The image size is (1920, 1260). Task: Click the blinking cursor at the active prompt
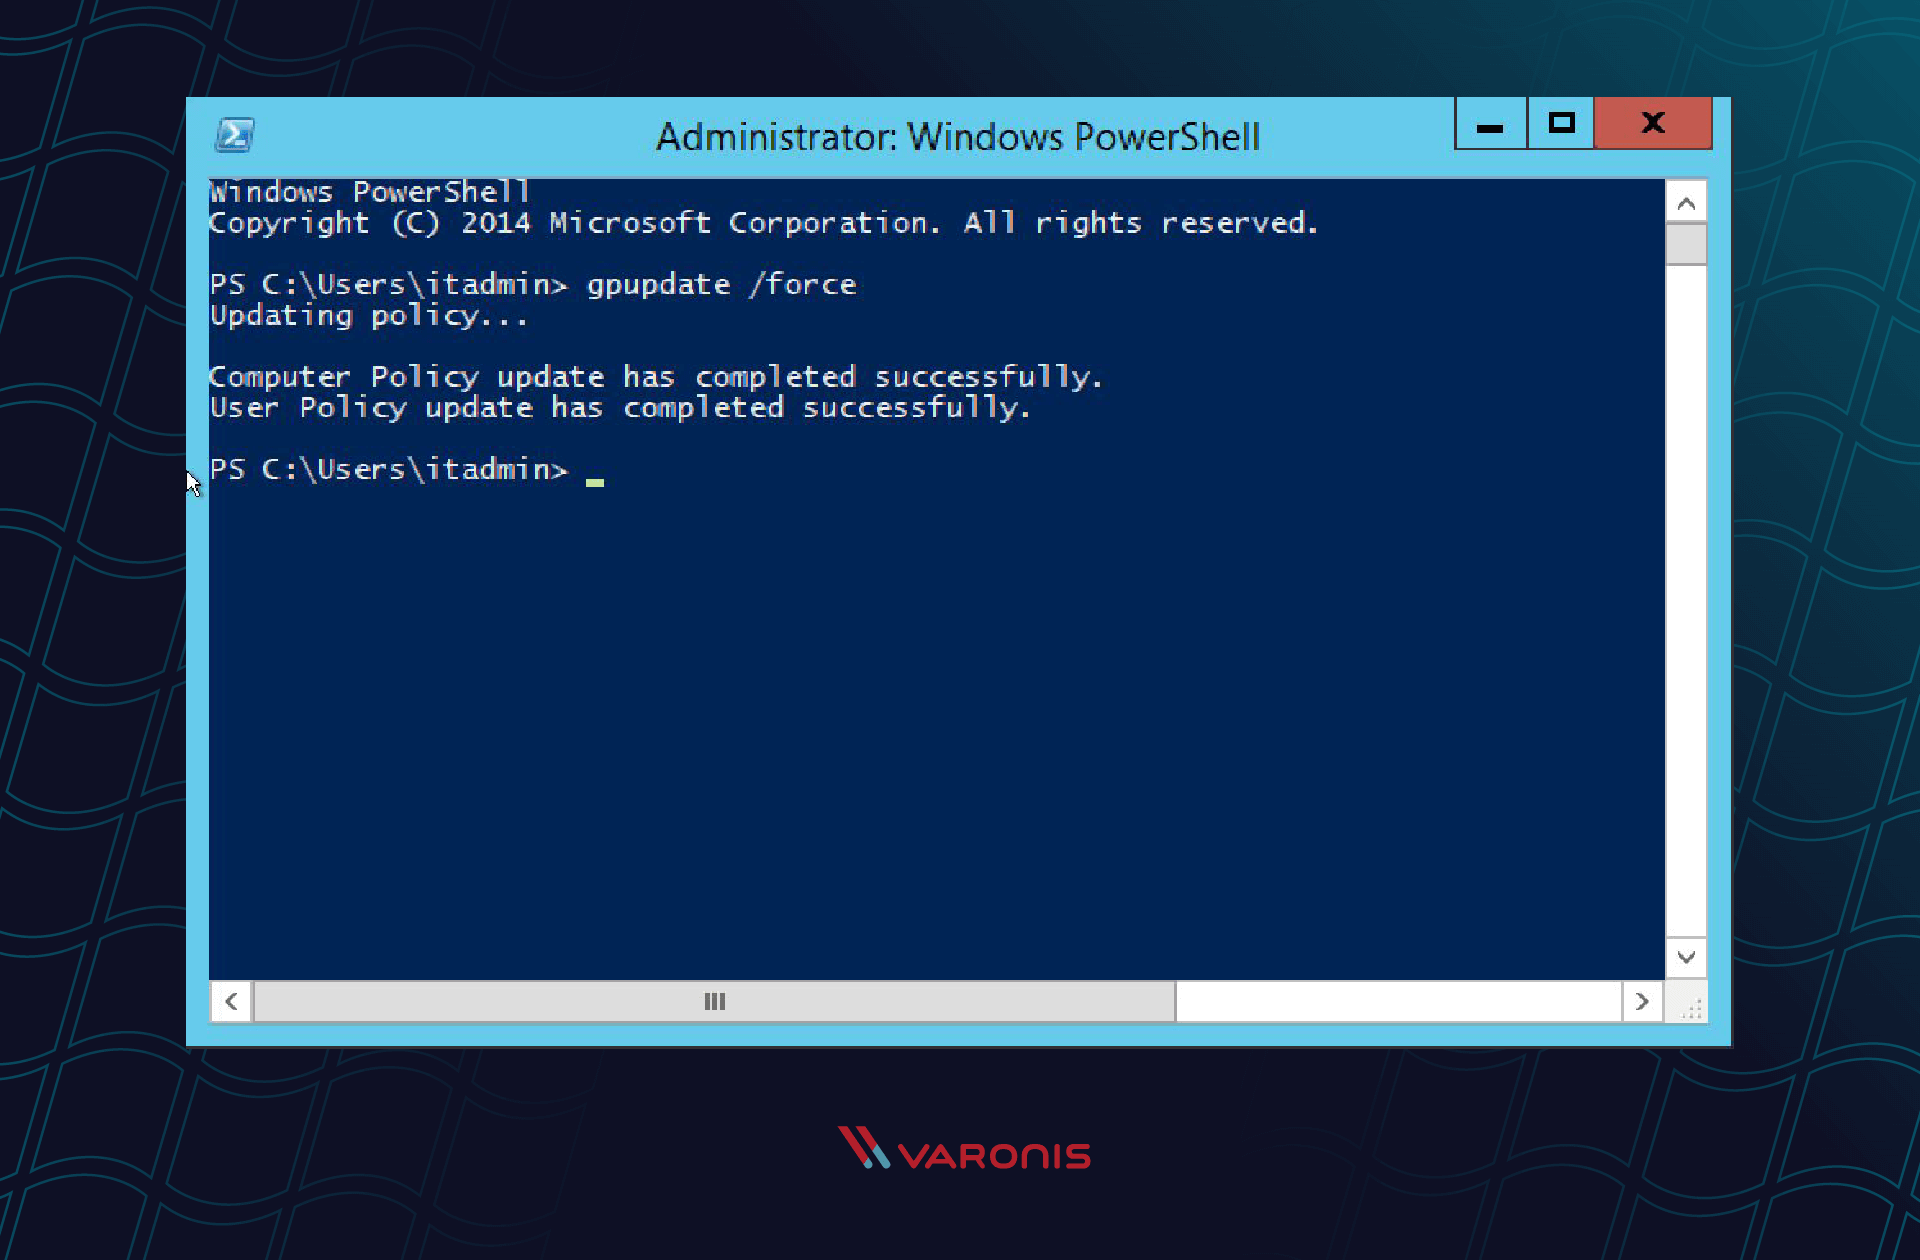pyautogui.click(x=595, y=479)
